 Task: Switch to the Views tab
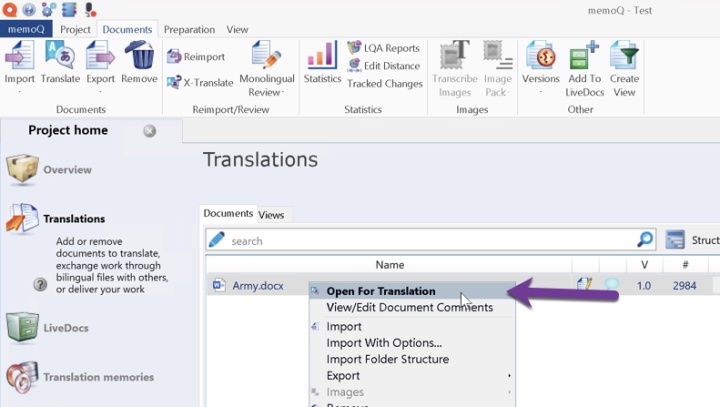271,215
